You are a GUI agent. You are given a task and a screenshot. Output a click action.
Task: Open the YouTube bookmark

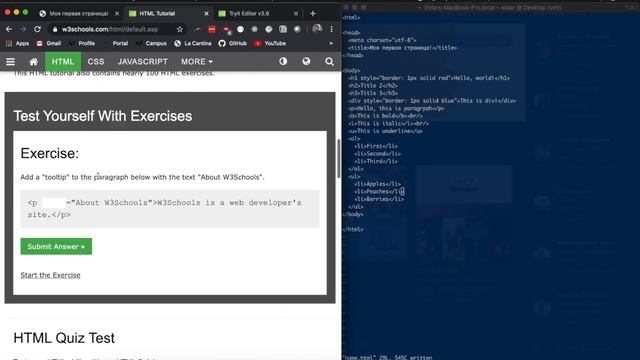coord(270,43)
